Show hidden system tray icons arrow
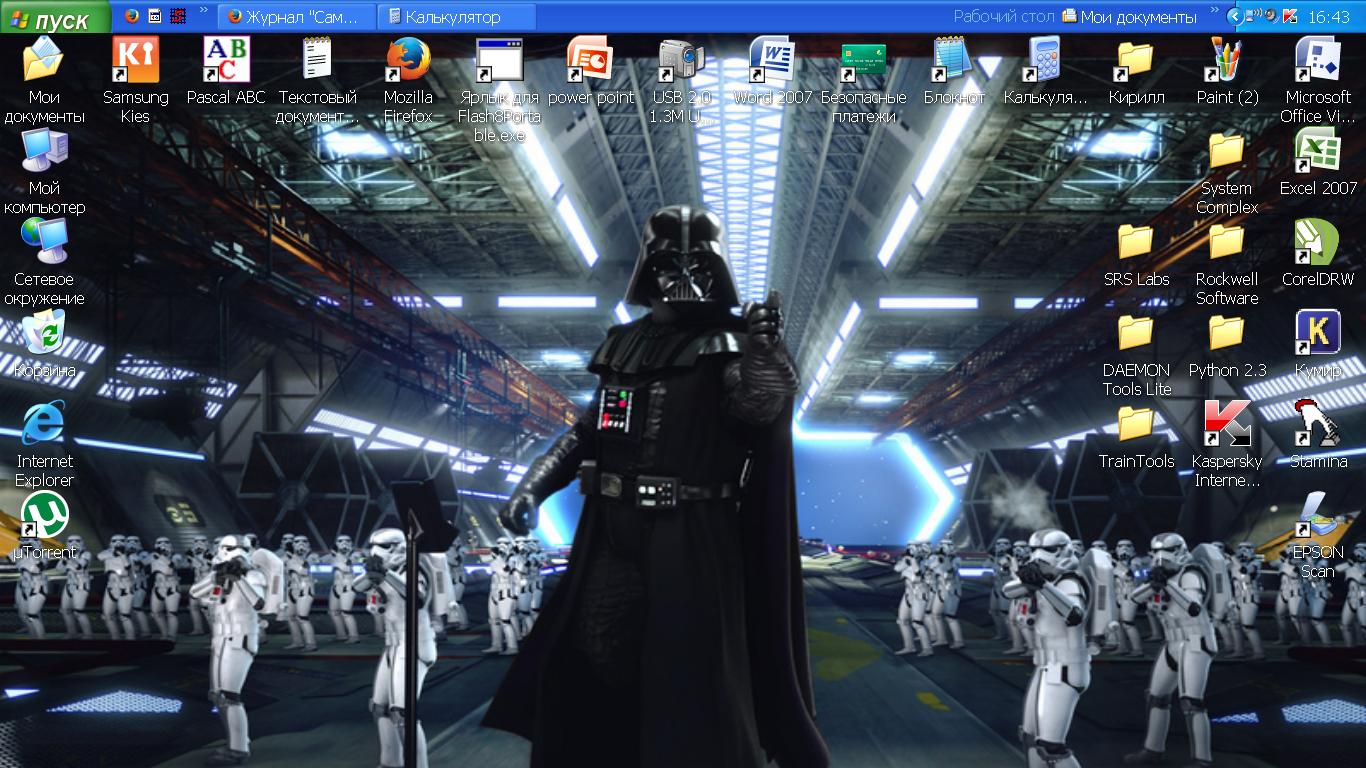The width and height of the screenshot is (1366, 768). (1236, 16)
